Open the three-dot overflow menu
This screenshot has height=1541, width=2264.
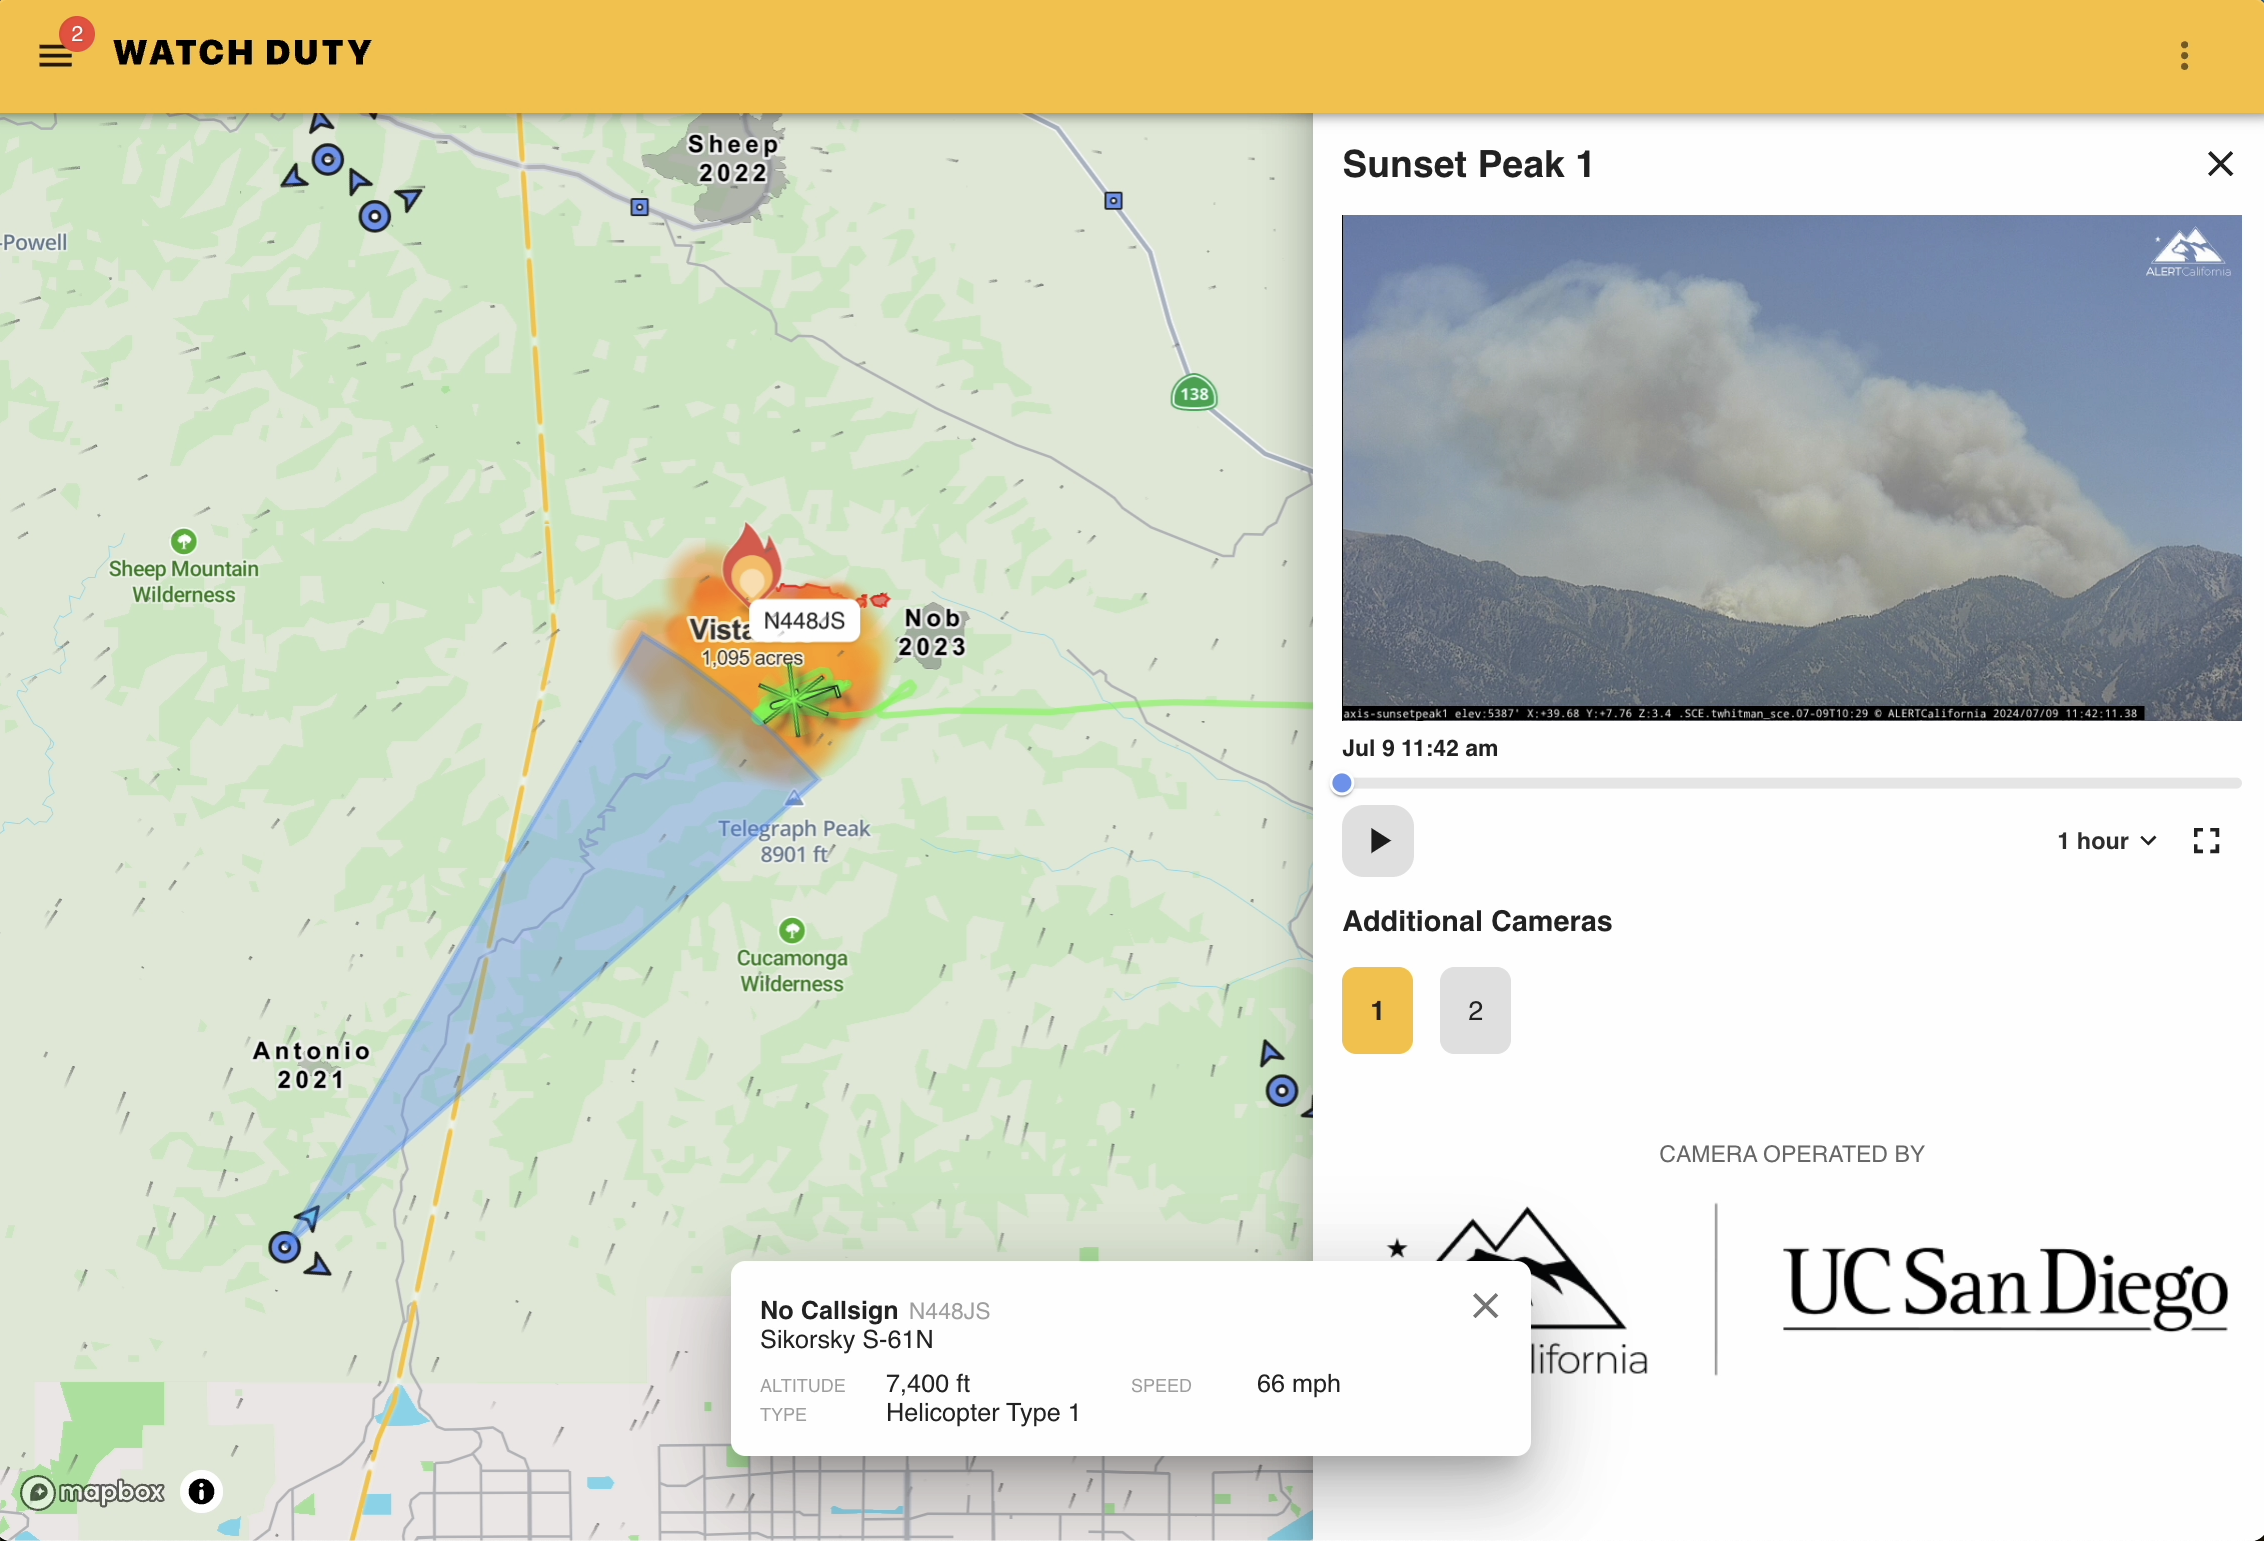coord(2185,56)
